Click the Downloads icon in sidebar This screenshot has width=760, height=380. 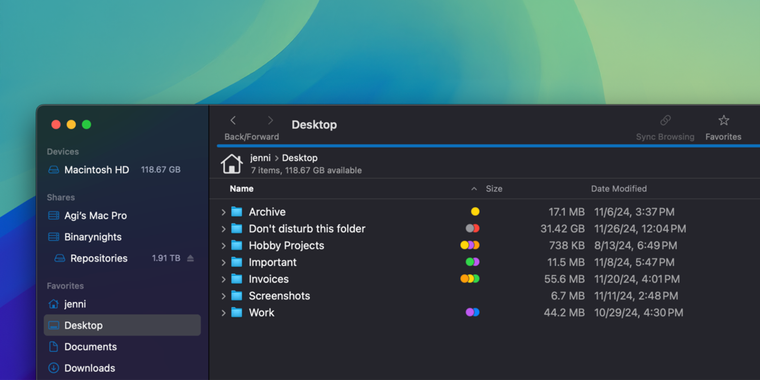(53, 368)
